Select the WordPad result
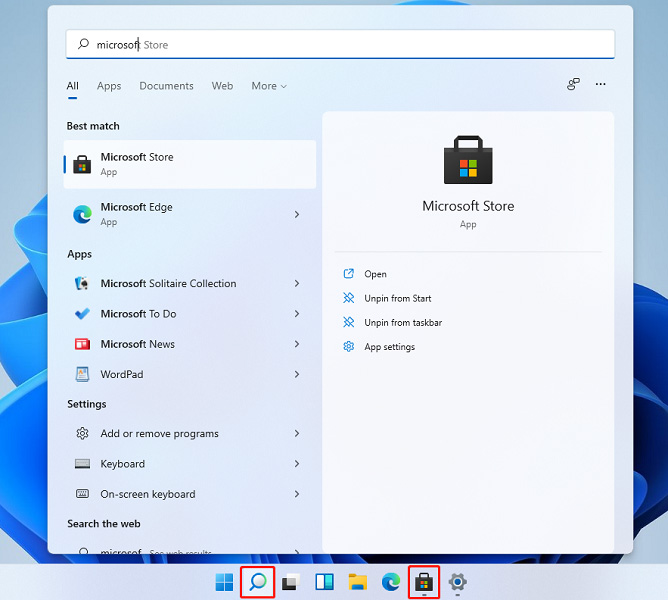 point(190,374)
